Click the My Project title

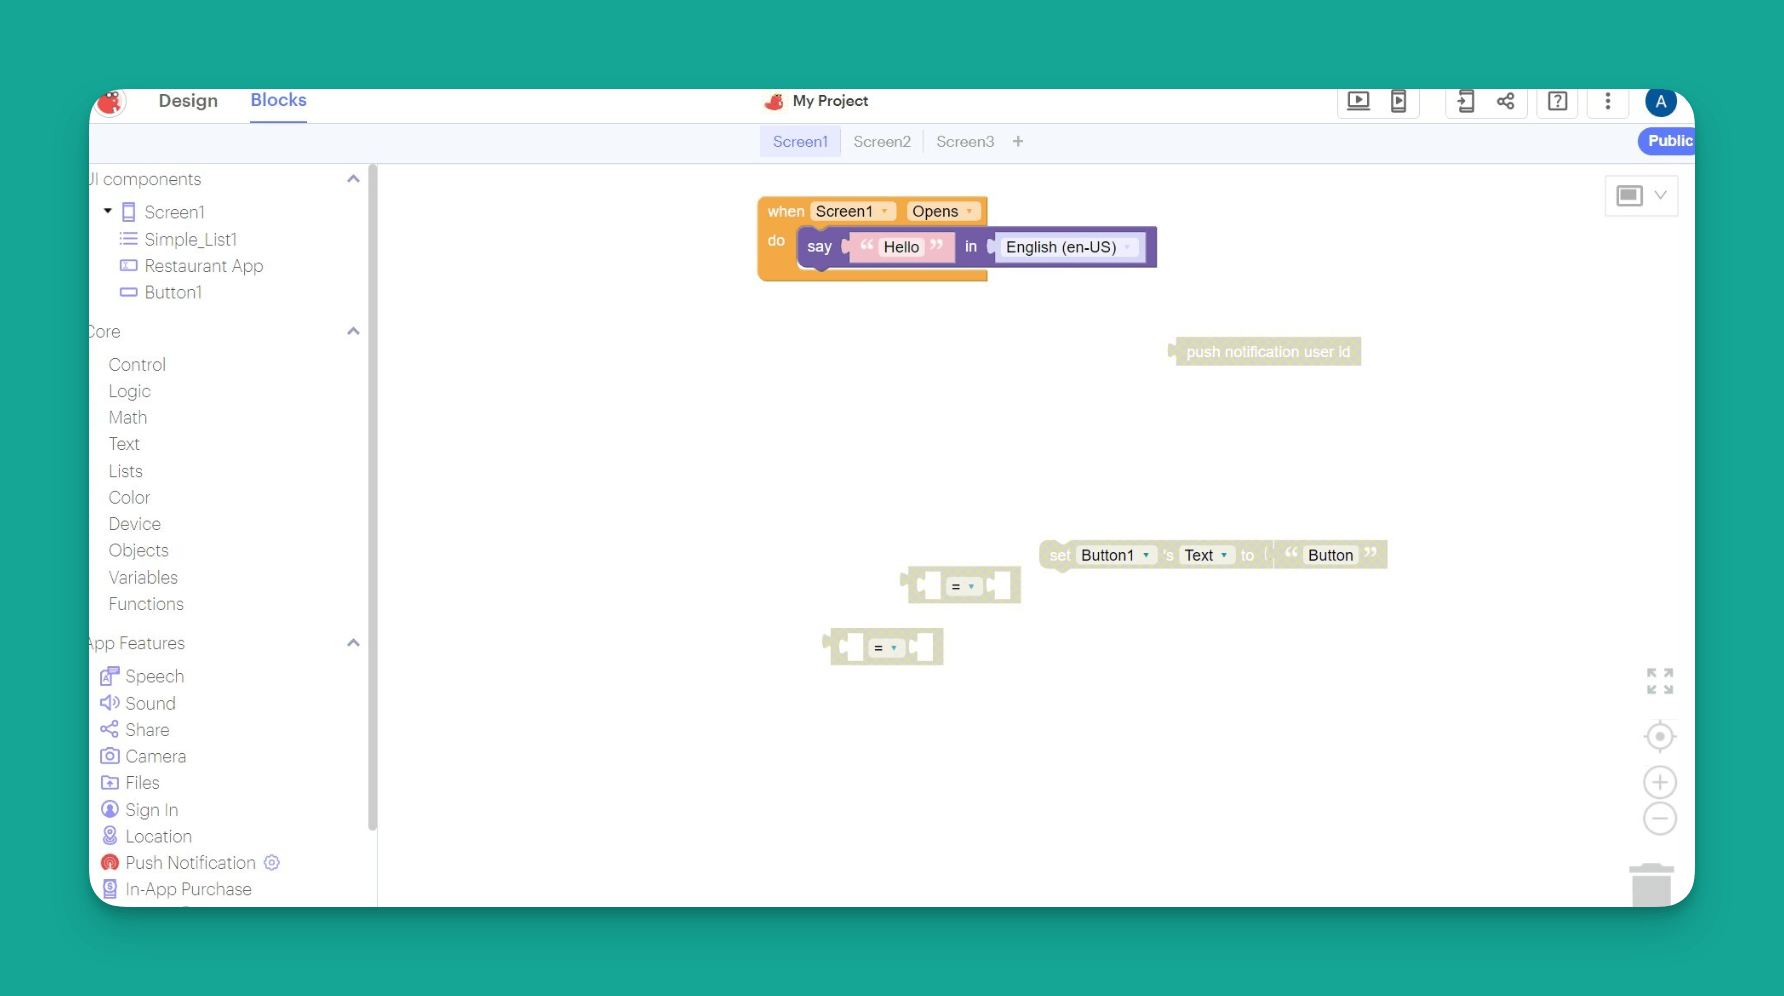[x=830, y=101]
